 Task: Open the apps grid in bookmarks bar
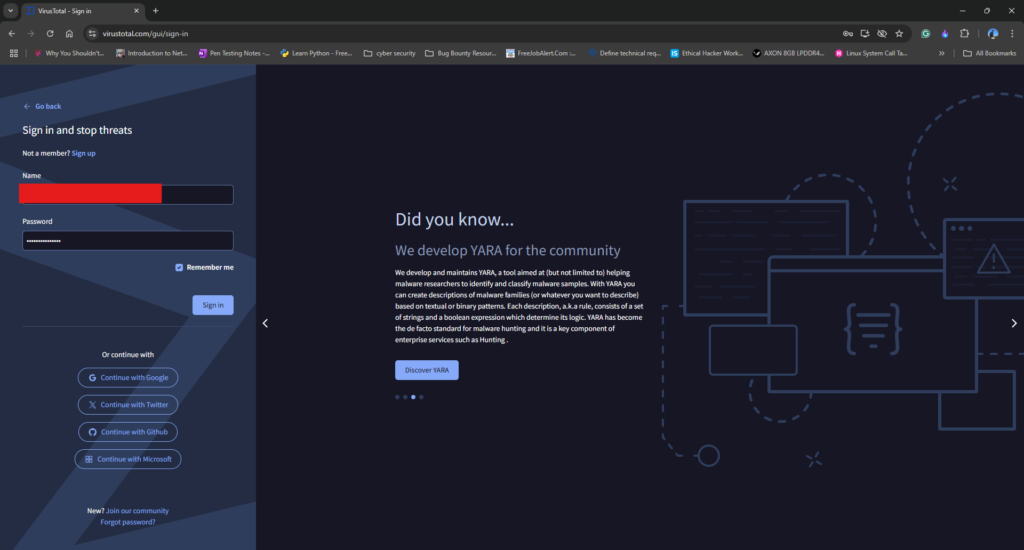coord(14,53)
